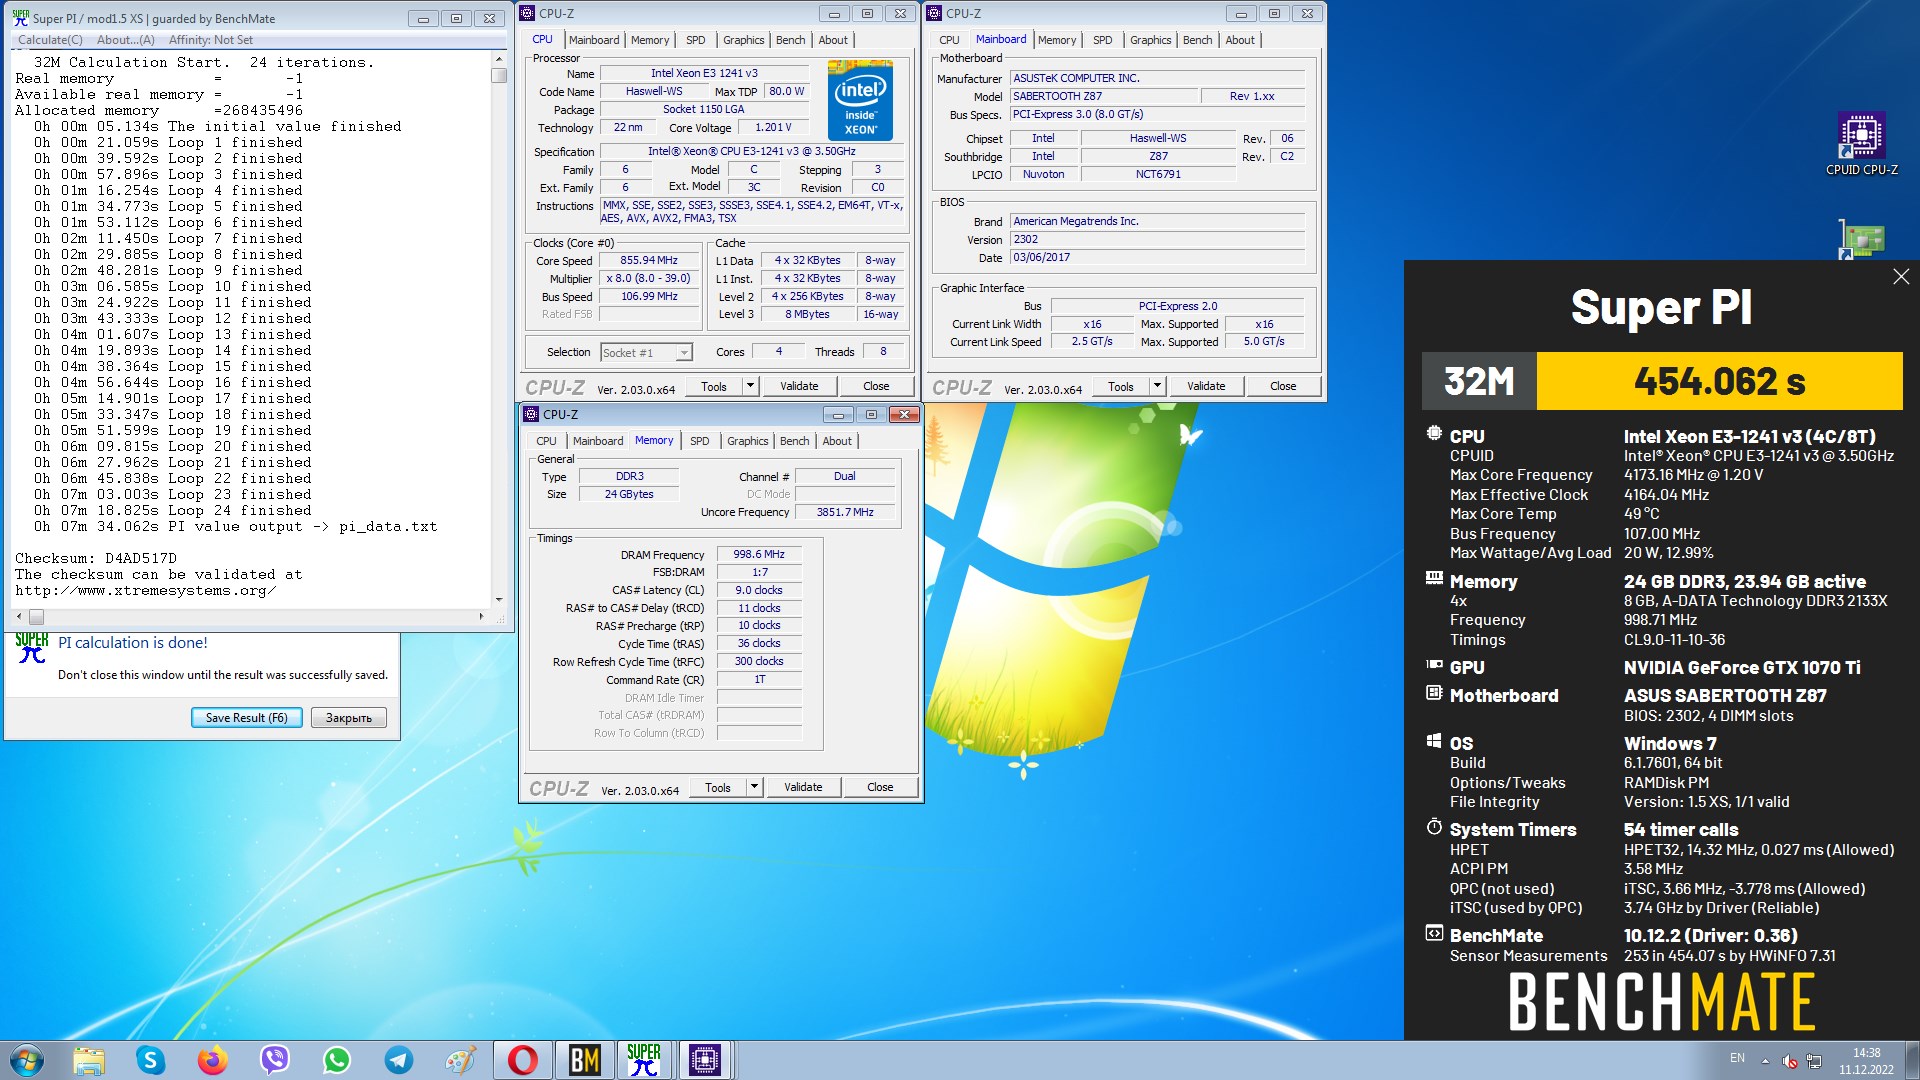Select CPU tab in CPU-Z Mainboard window
1920x1080 pixels.
point(949,40)
